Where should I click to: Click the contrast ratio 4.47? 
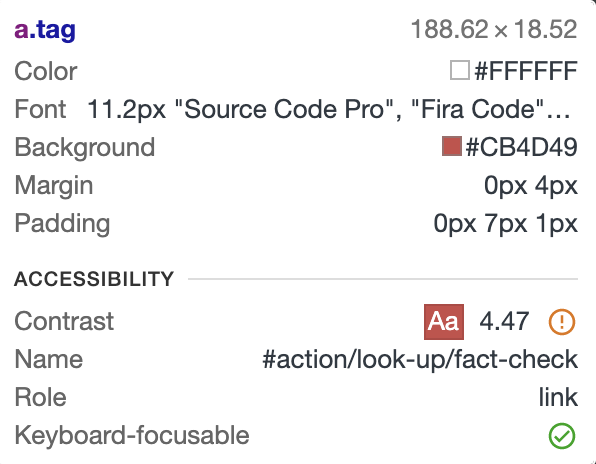[504, 321]
